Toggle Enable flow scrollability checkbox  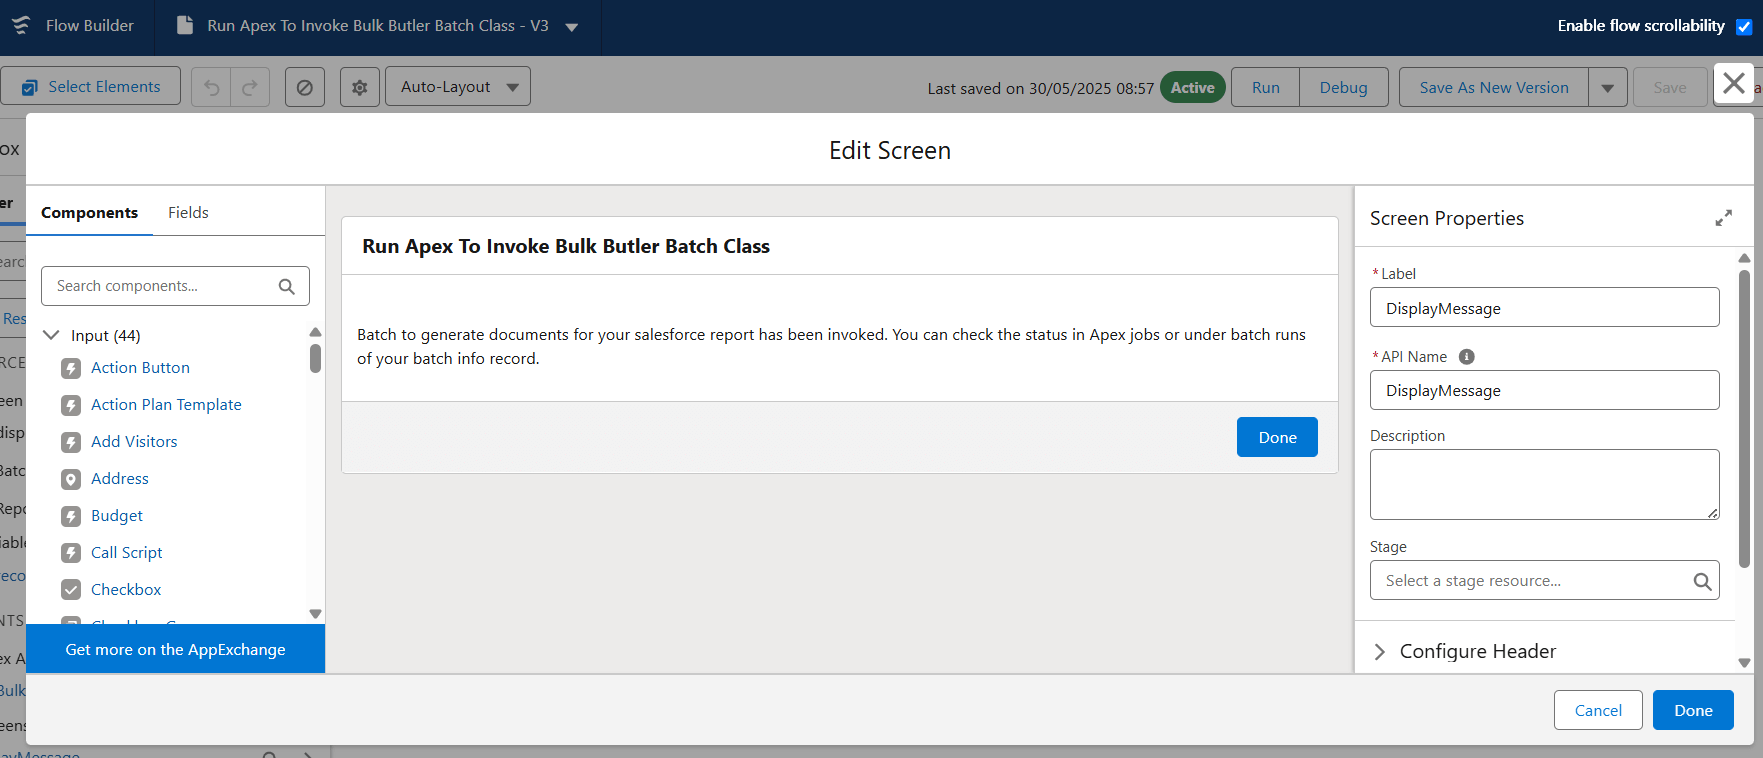pos(1744,27)
